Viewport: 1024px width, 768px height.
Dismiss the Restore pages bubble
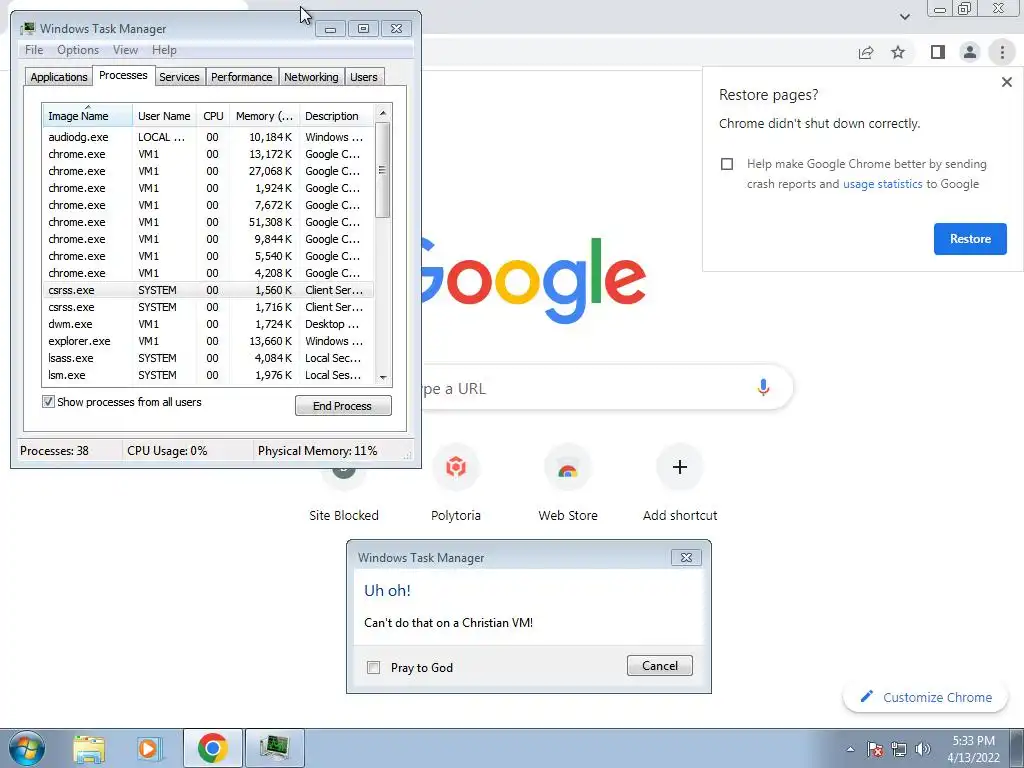pos(1006,82)
